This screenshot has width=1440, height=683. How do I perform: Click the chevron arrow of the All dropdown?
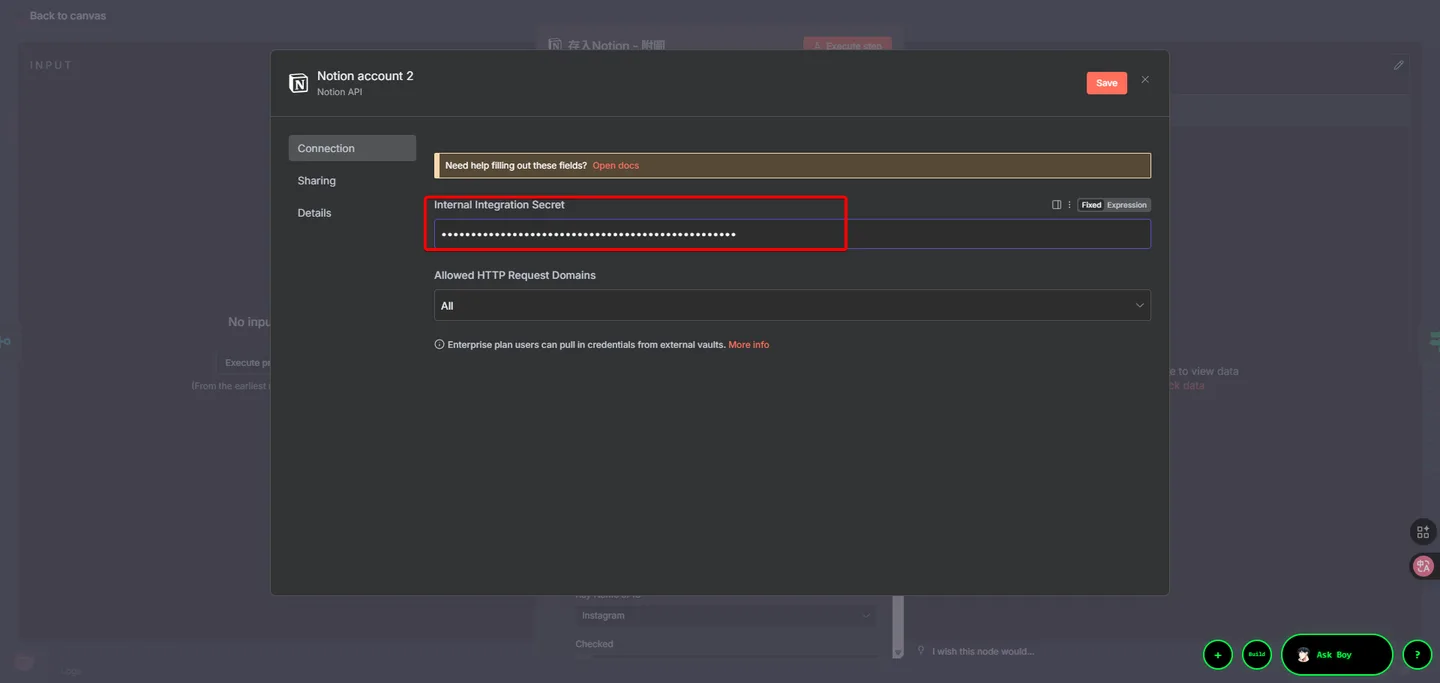pos(1139,305)
